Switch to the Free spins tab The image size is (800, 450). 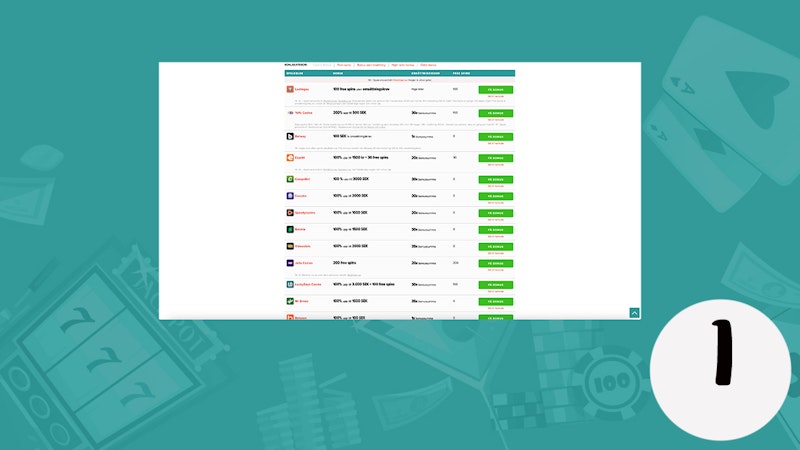pos(344,64)
